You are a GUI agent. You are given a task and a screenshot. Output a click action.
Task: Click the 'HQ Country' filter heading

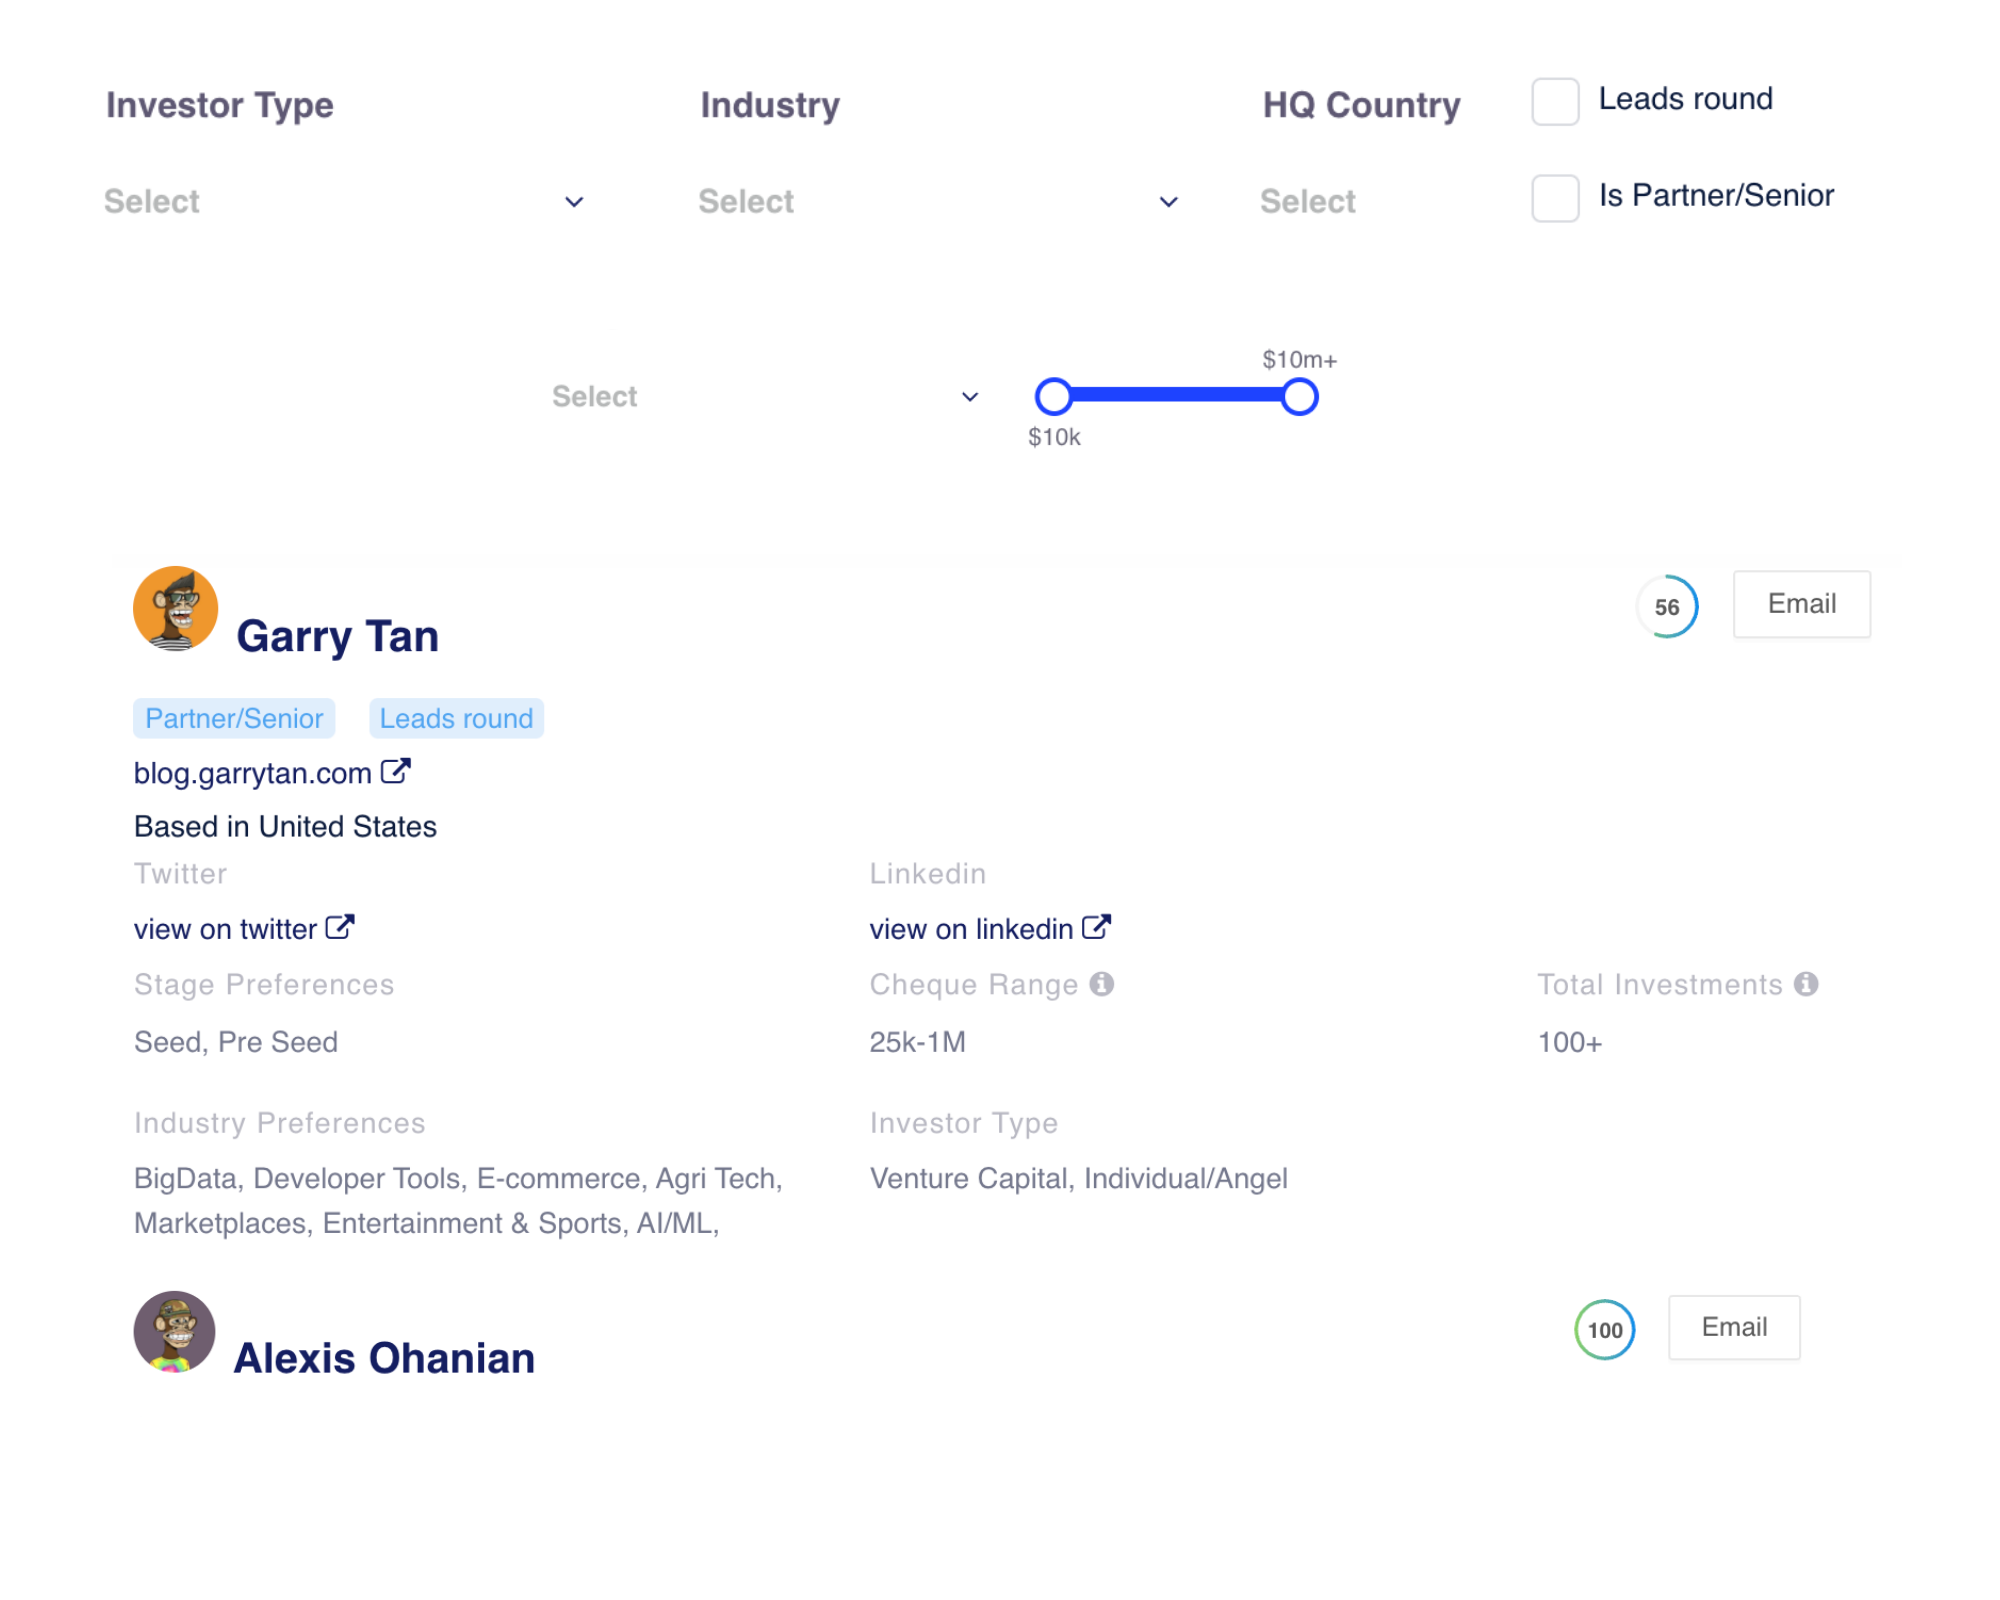click(1361, 105)
